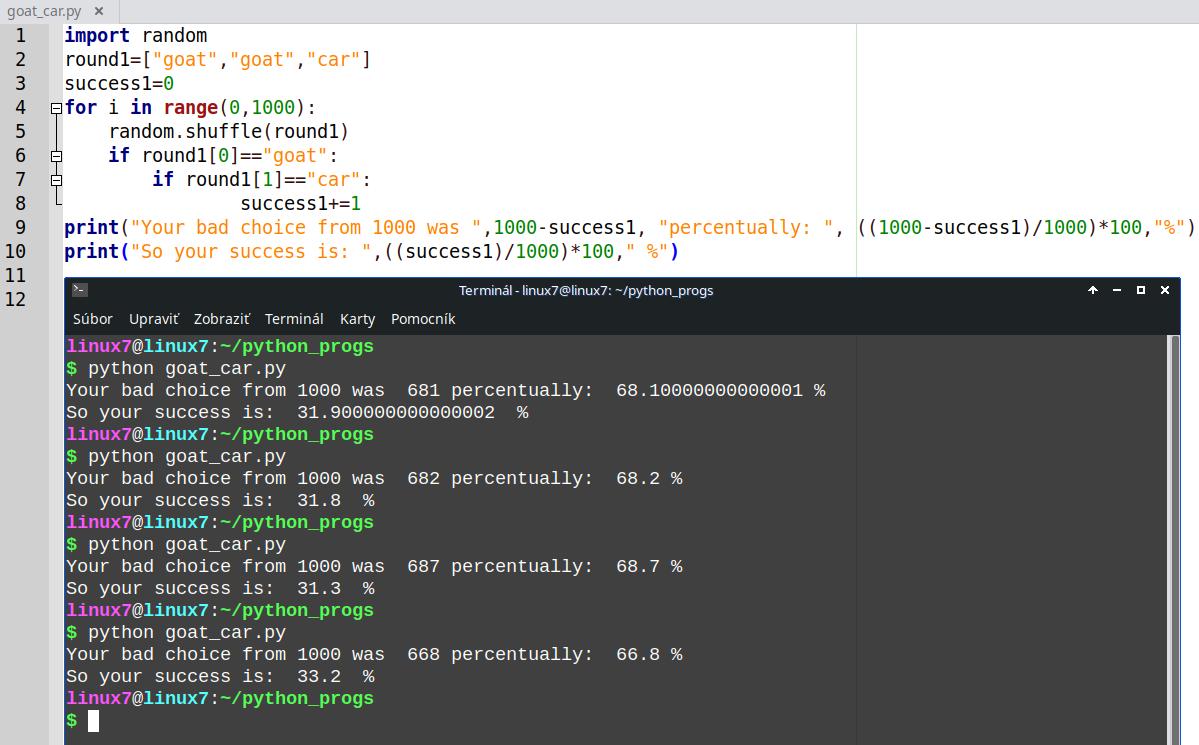Collapse the for loop fold marker
Viewport: 1199px width, 745px height.
pos(57,108)
